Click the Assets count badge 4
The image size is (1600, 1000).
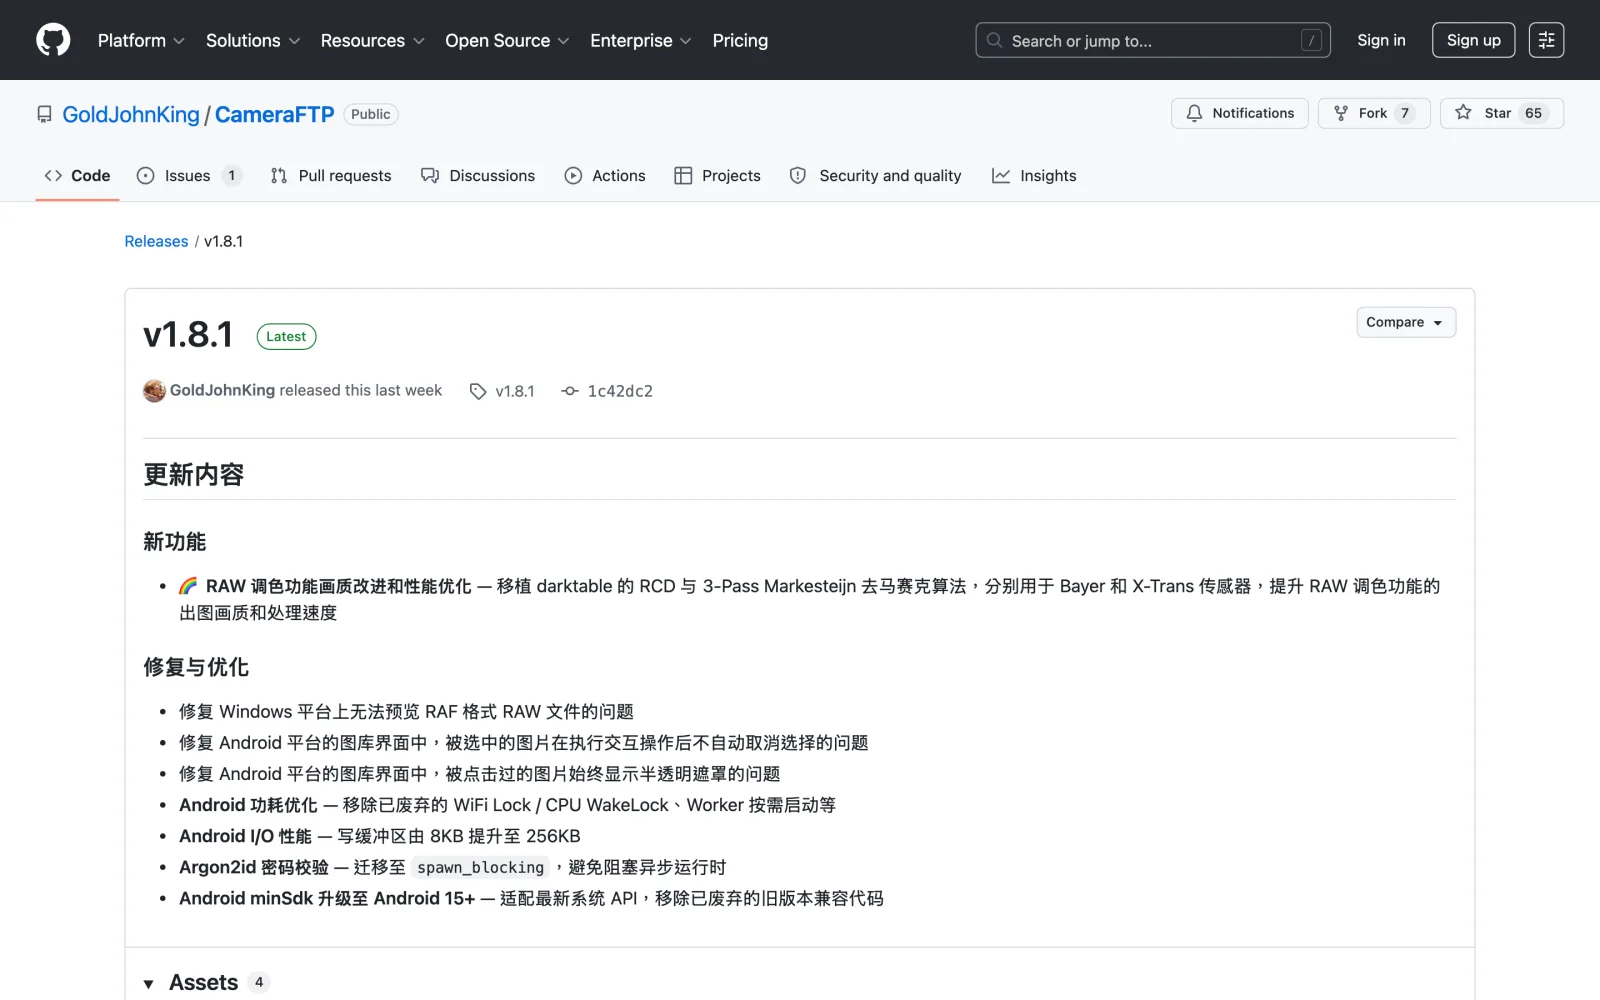(259, 982)
